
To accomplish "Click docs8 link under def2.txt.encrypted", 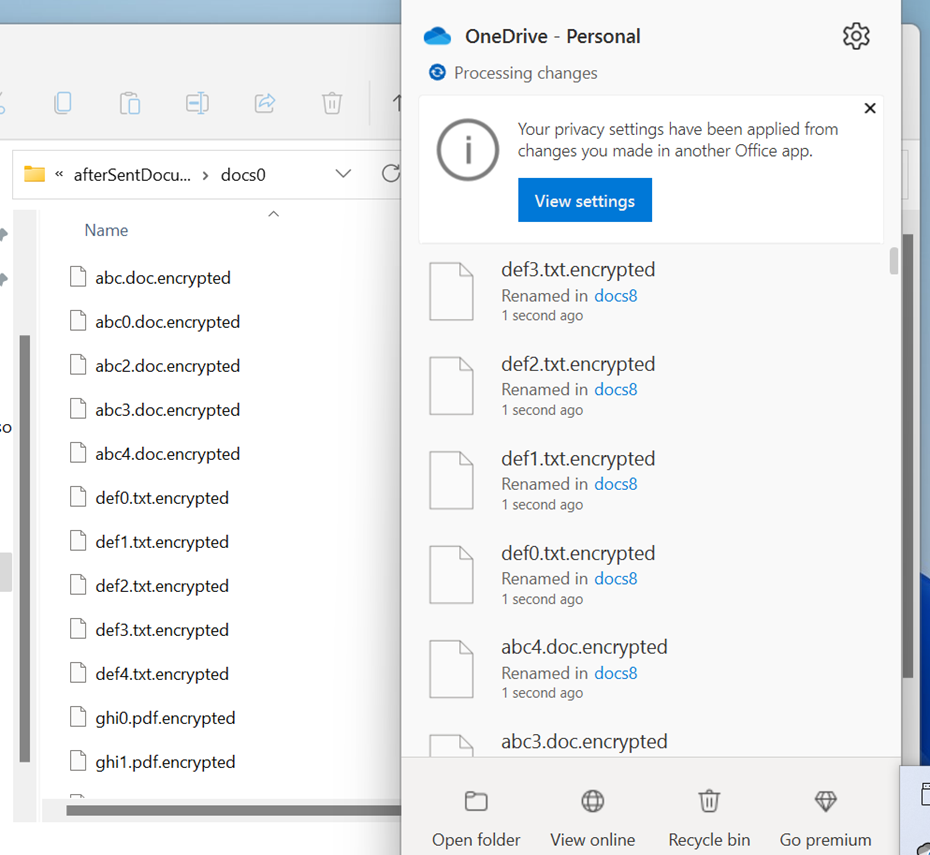I will coord(616,390).
